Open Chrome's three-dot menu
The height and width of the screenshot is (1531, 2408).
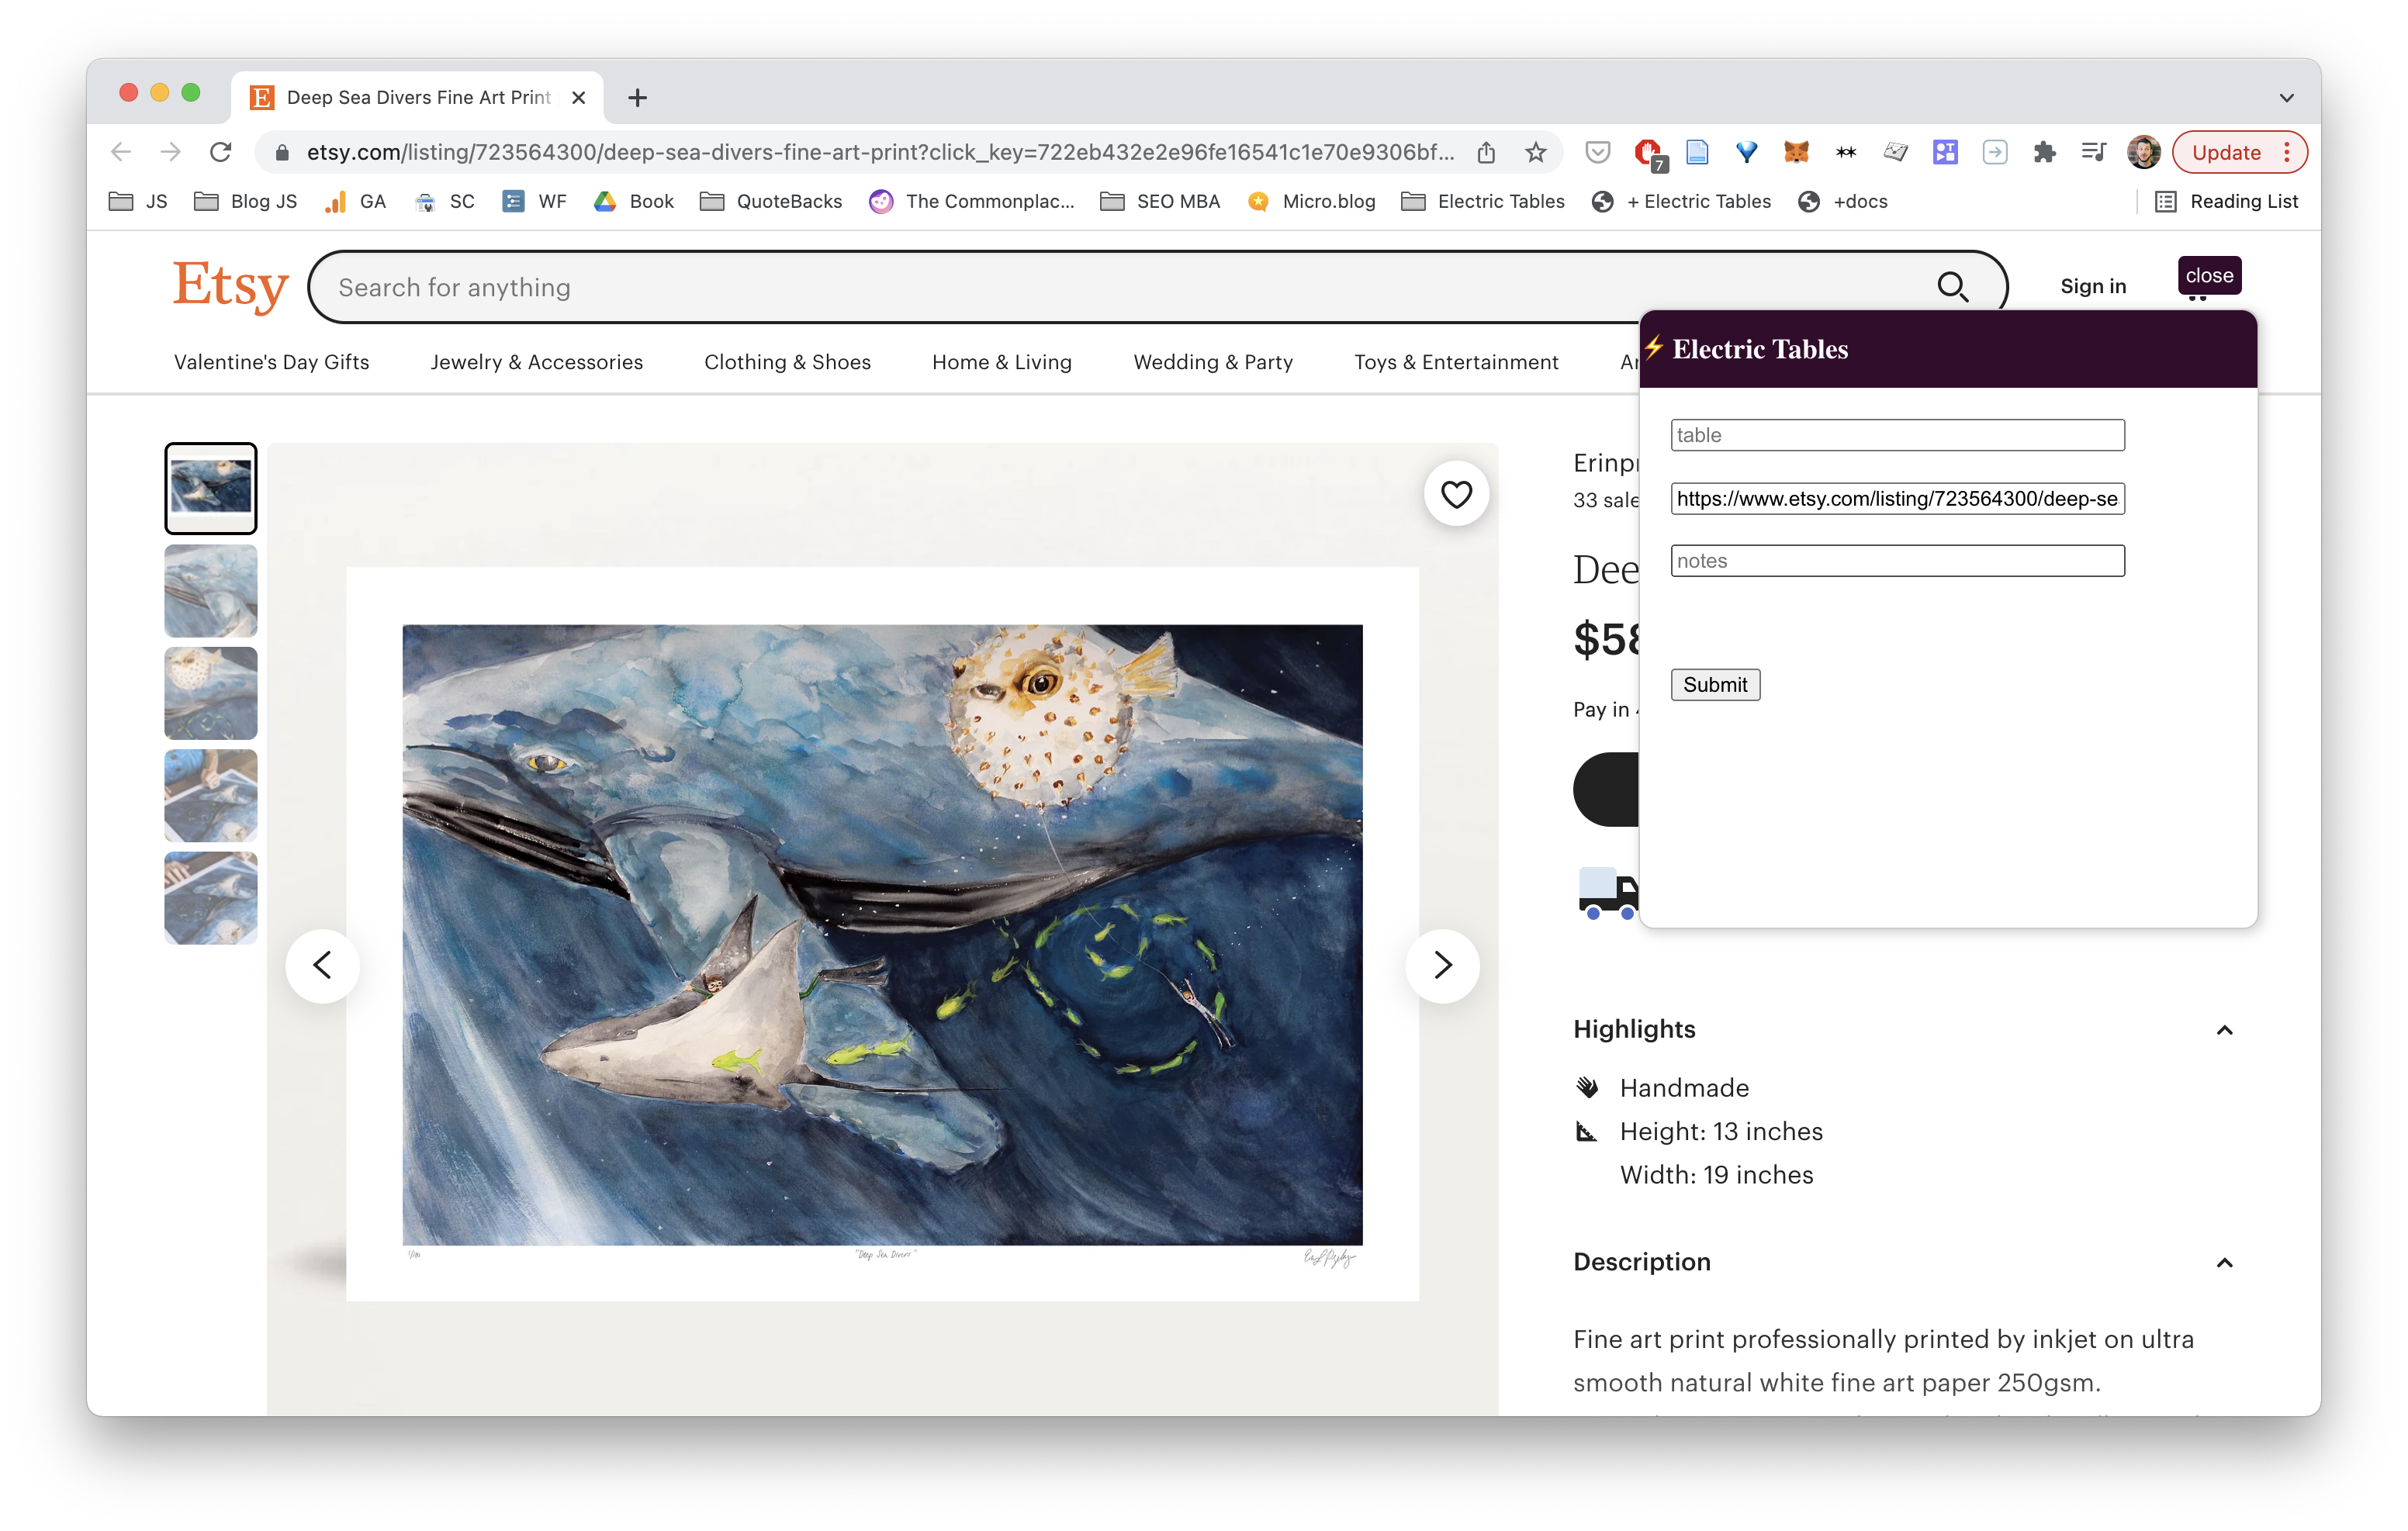coord(2287,152)
